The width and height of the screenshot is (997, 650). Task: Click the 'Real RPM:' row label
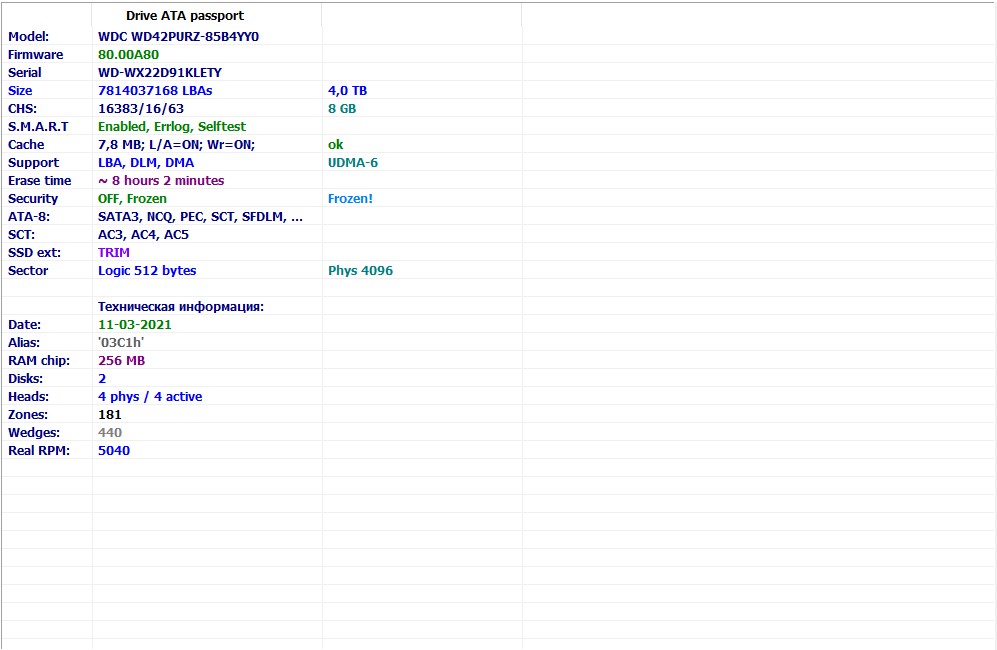39,450
